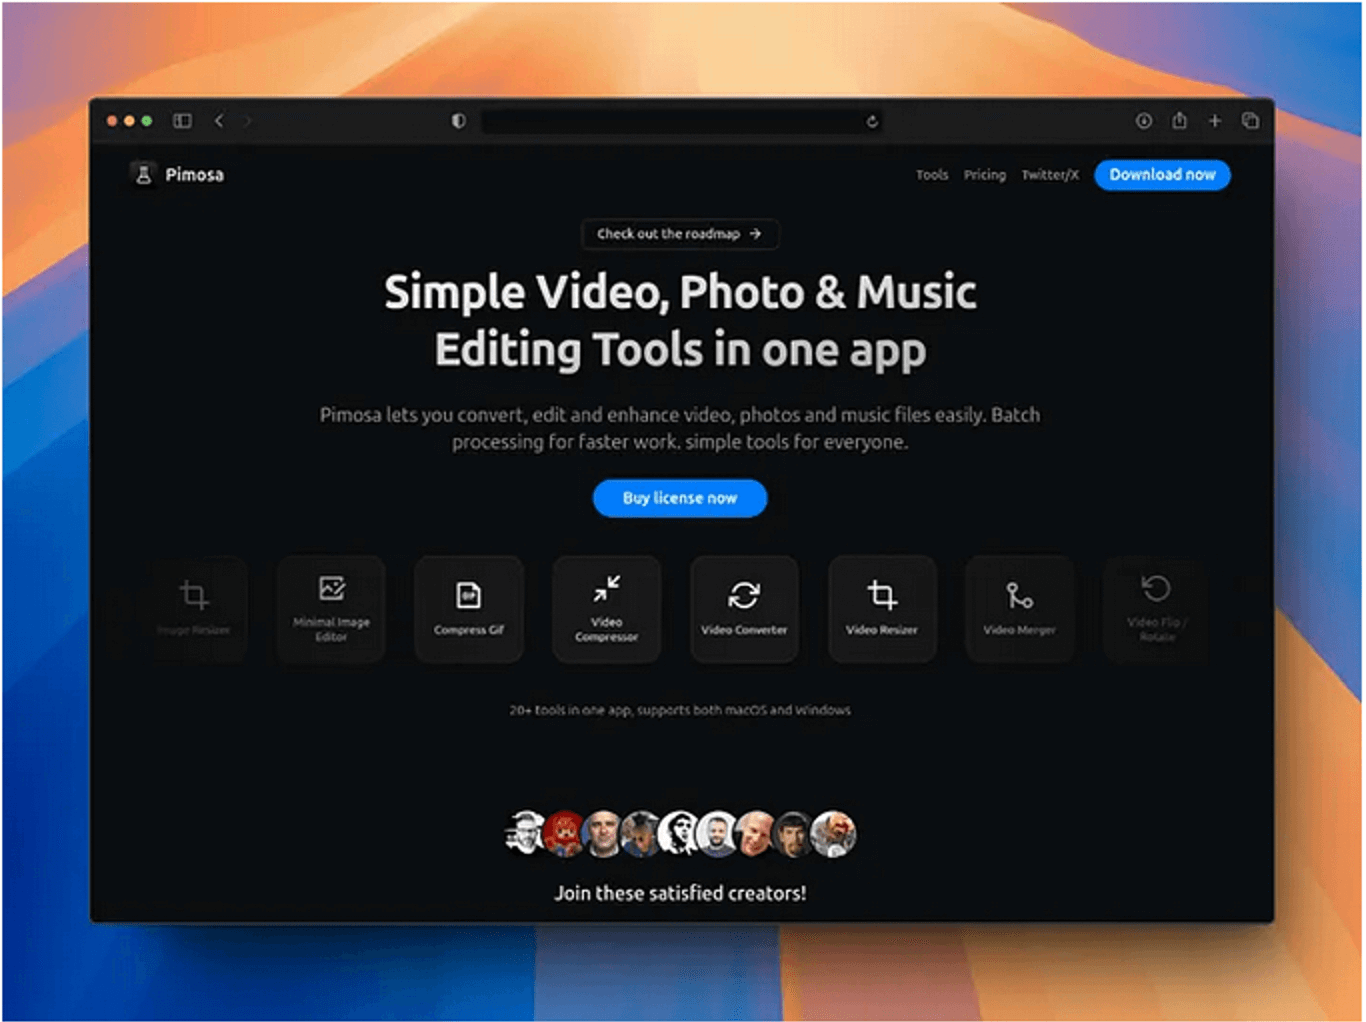Close the browser window with red button
The height and width of the screenshot is (1022, 1366).
112,121
